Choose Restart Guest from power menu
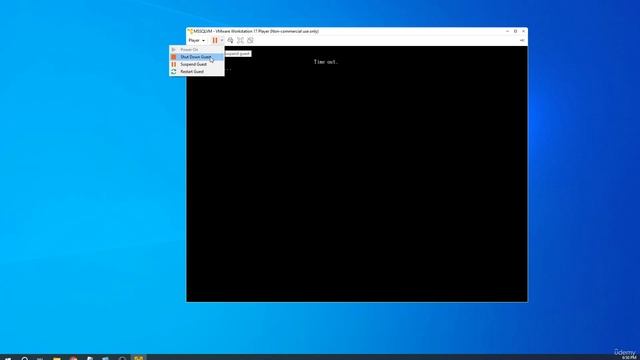640x360 pixels. [197, 71]
